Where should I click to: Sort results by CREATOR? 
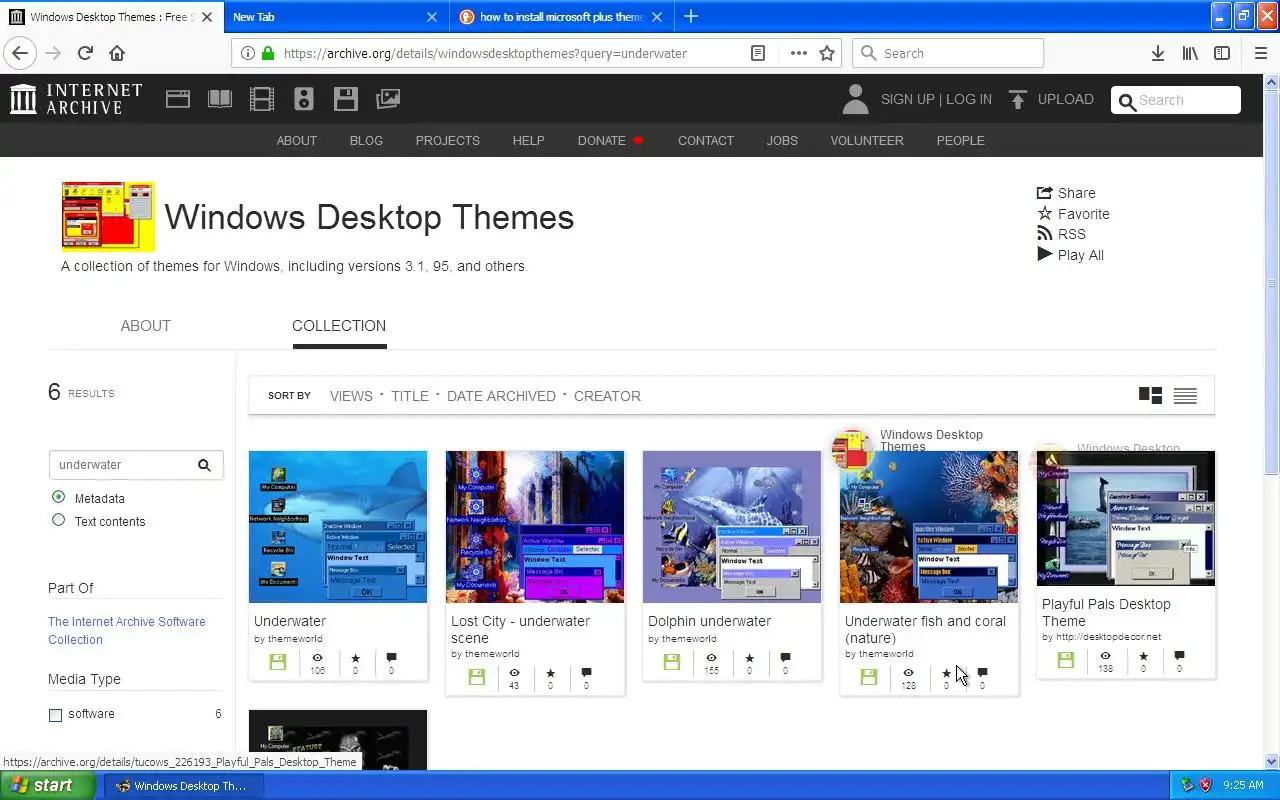click(x=607, y=396)
